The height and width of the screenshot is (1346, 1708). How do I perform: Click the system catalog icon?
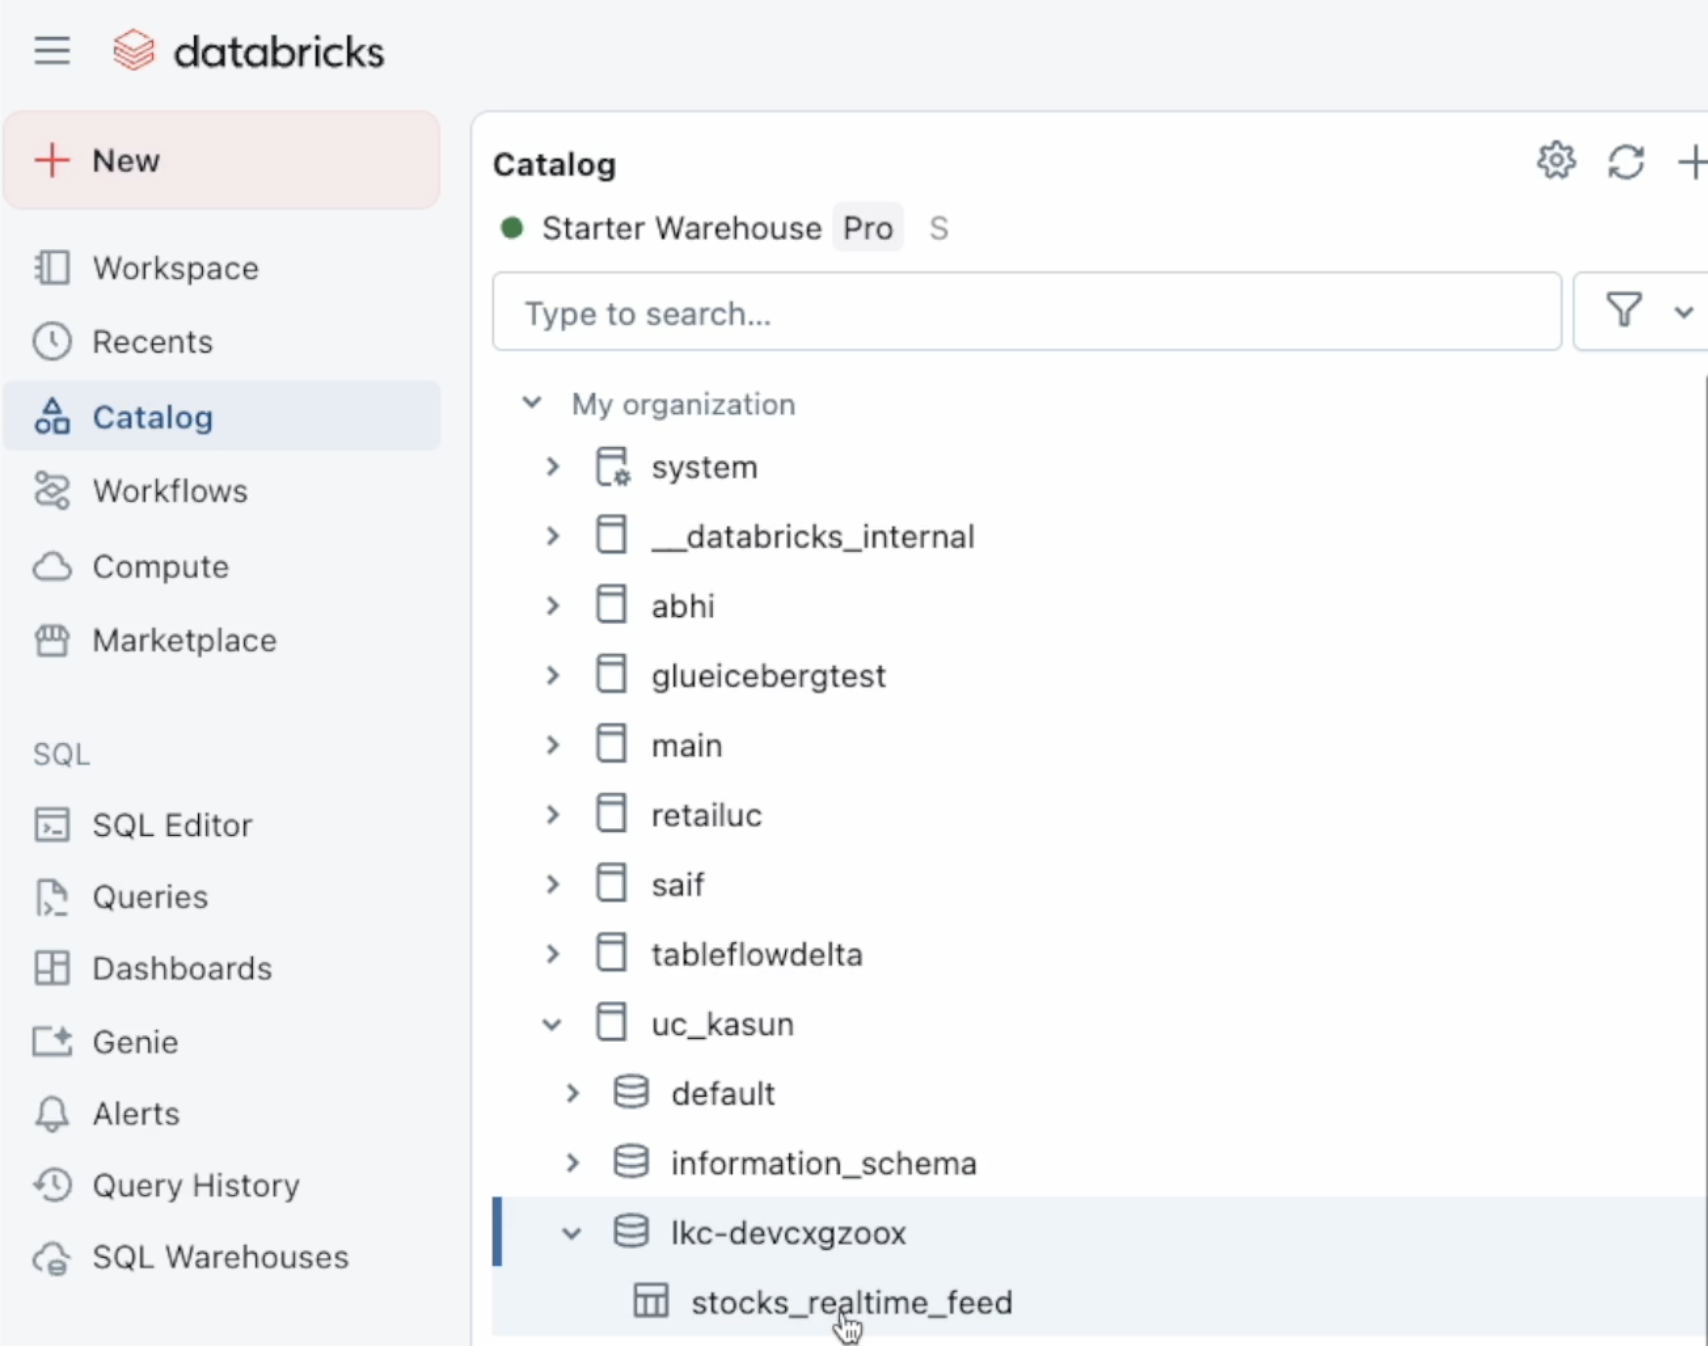612,467
